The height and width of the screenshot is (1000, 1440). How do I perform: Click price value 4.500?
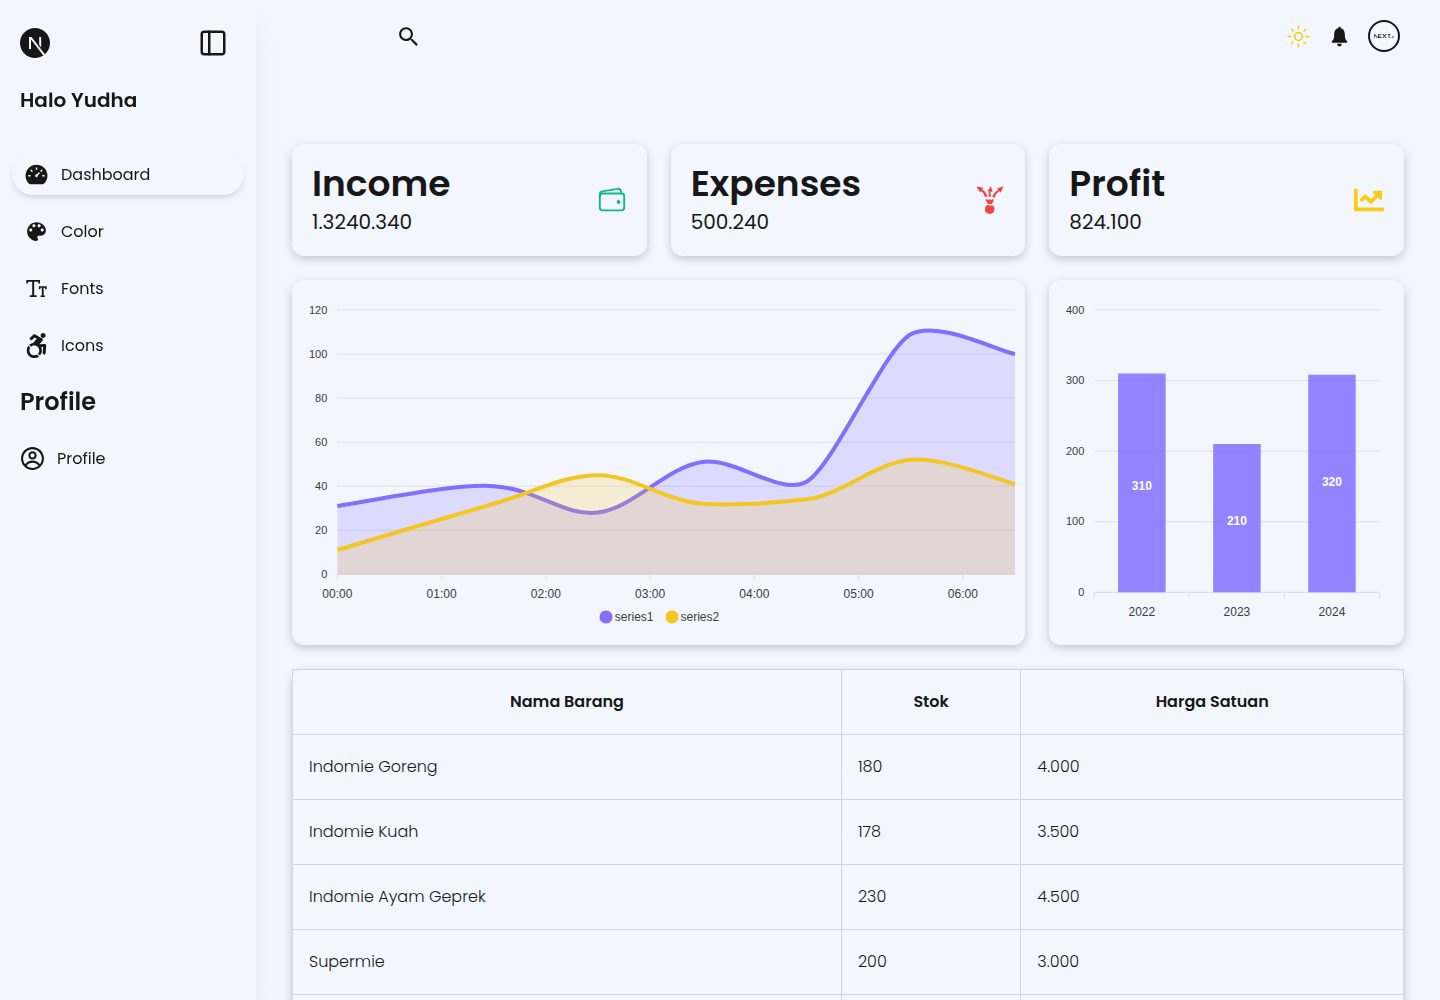(1058, 897)
